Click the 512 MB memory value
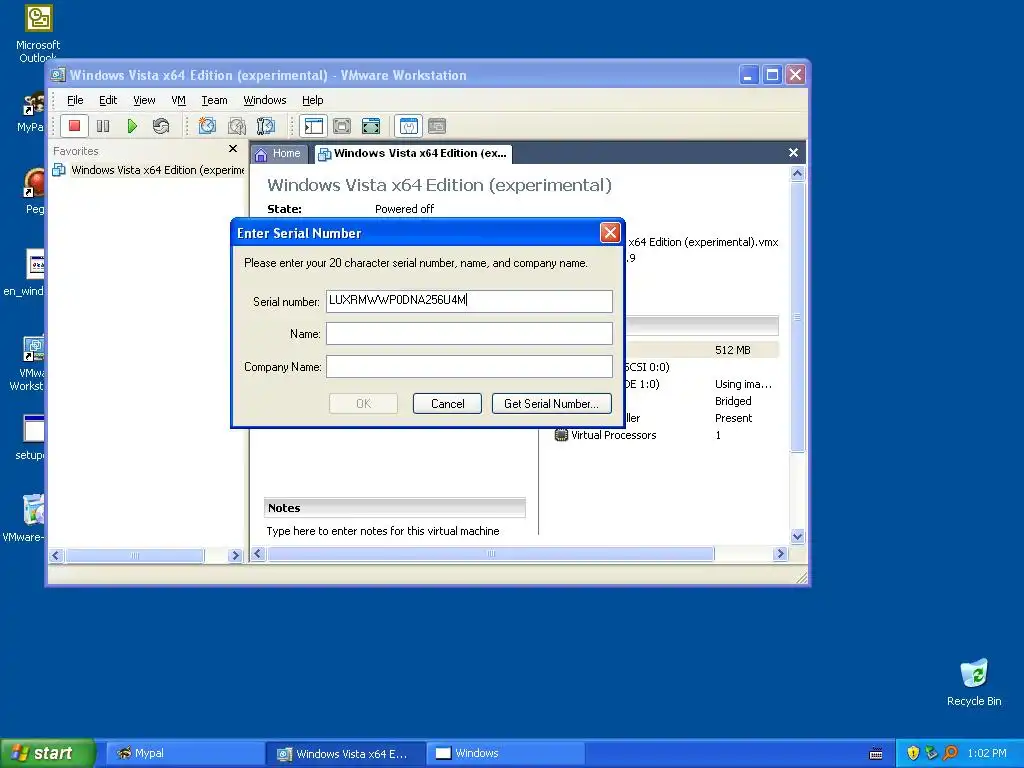Screen dimensions: 1024x768 (733, 350)
